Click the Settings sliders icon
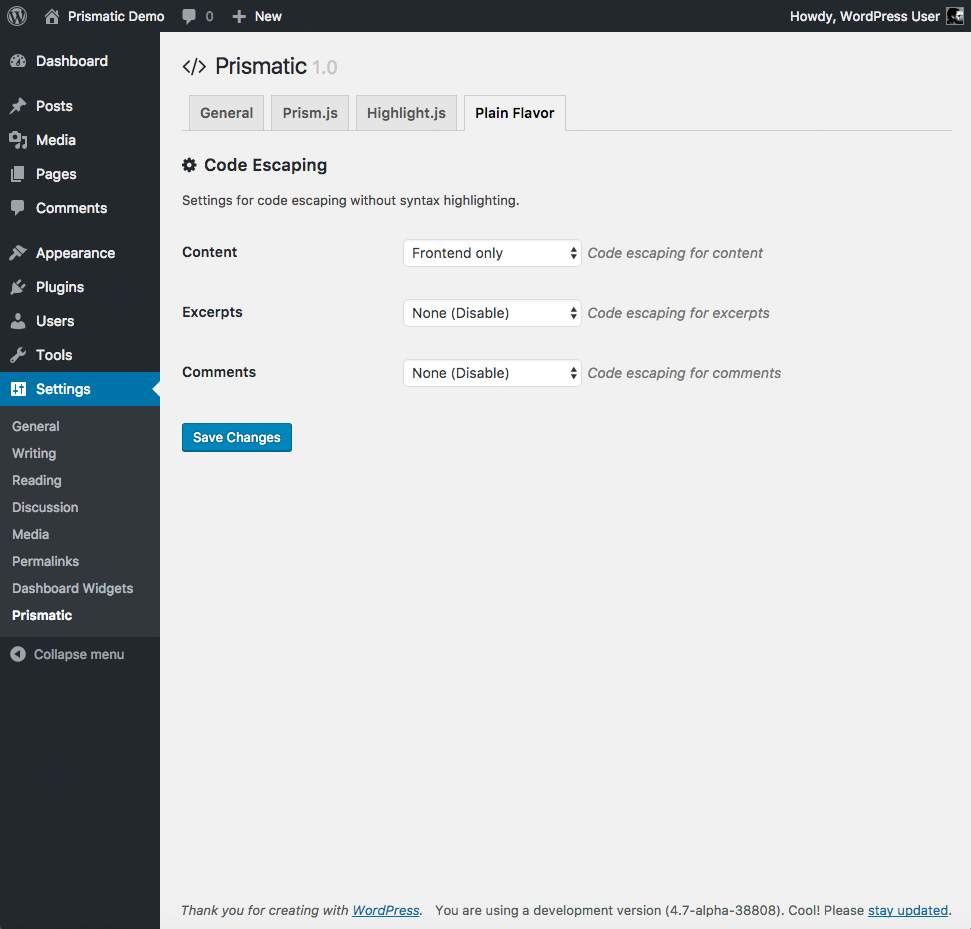 tap(19, 389)
